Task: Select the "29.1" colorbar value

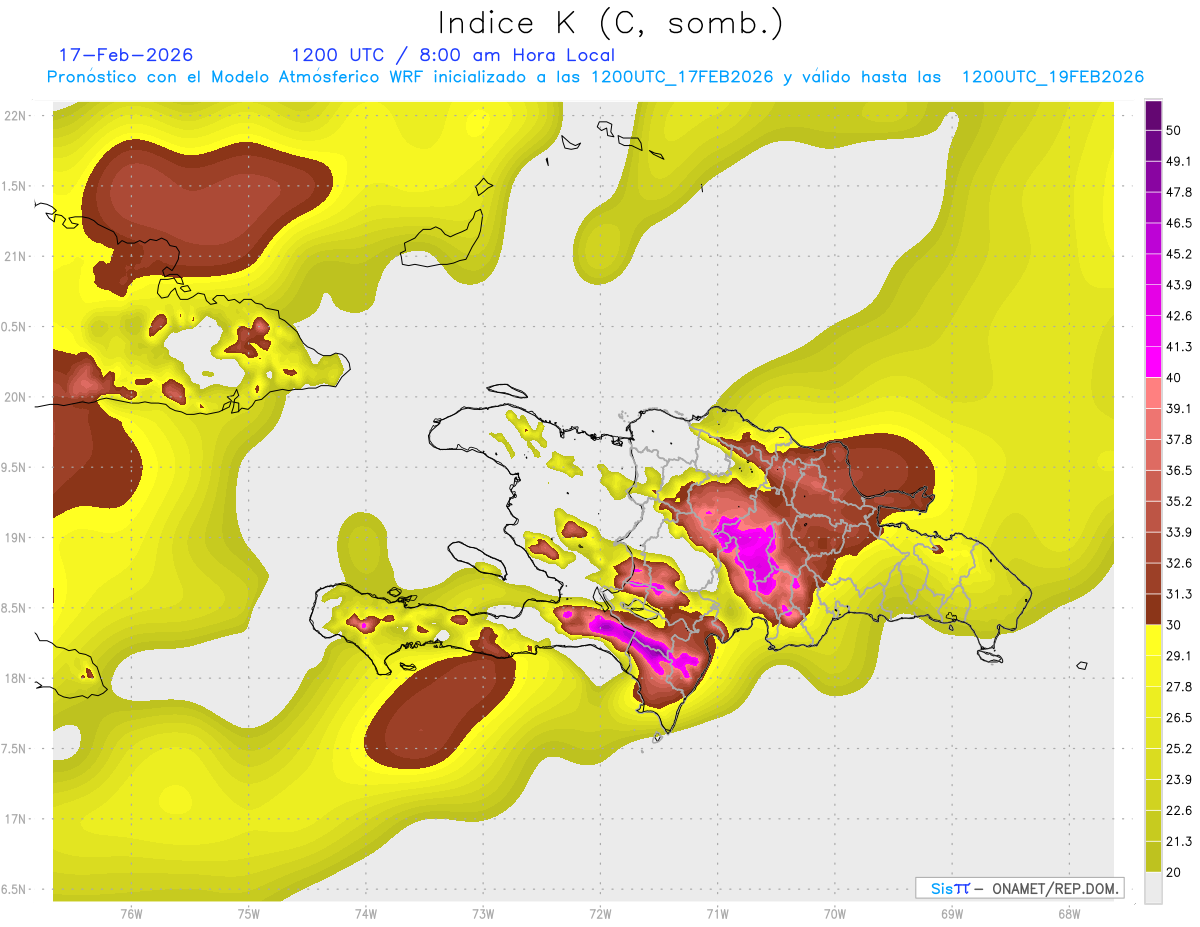Action: tap(1179, 656)
